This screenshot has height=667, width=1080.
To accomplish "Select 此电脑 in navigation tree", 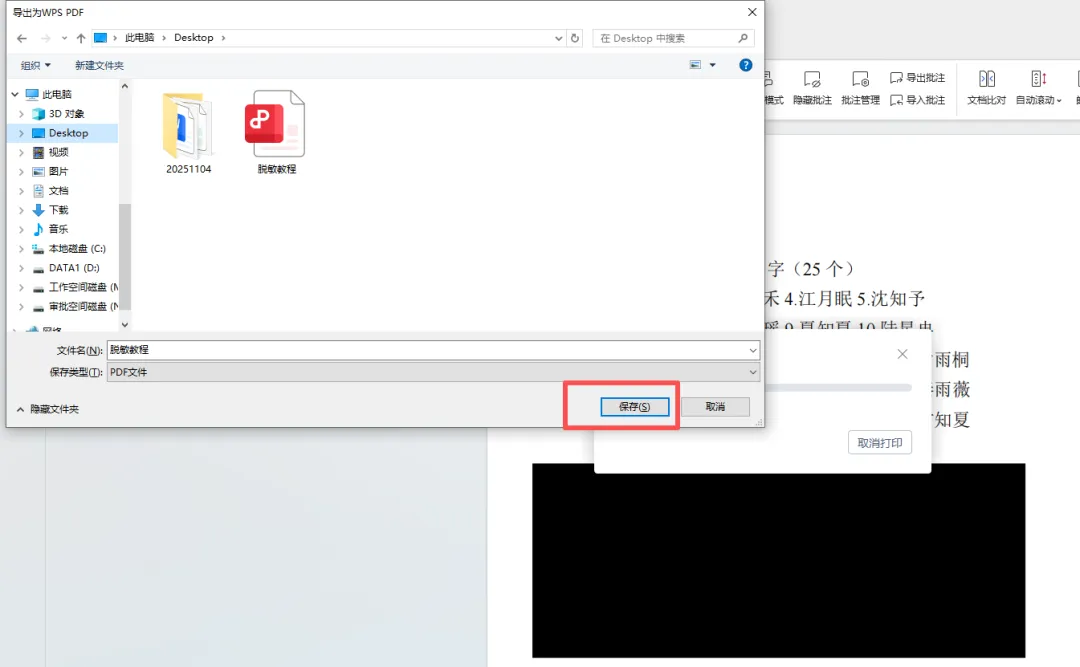I will pyautogui.click(x=56, y=94).
